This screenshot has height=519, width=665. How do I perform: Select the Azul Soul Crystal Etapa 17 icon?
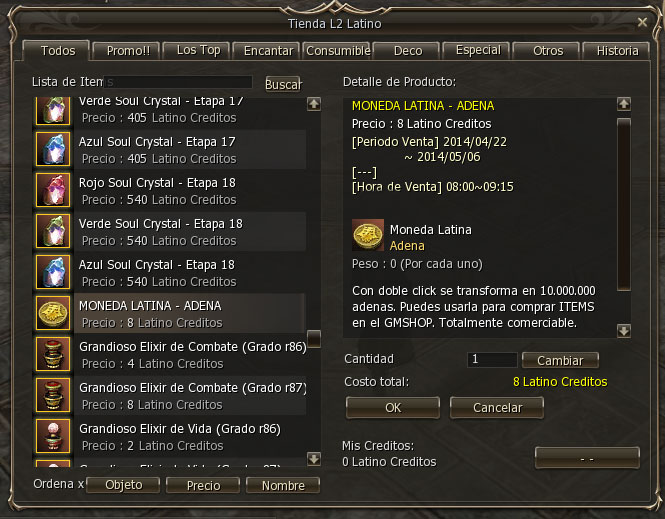click(53, 149)
